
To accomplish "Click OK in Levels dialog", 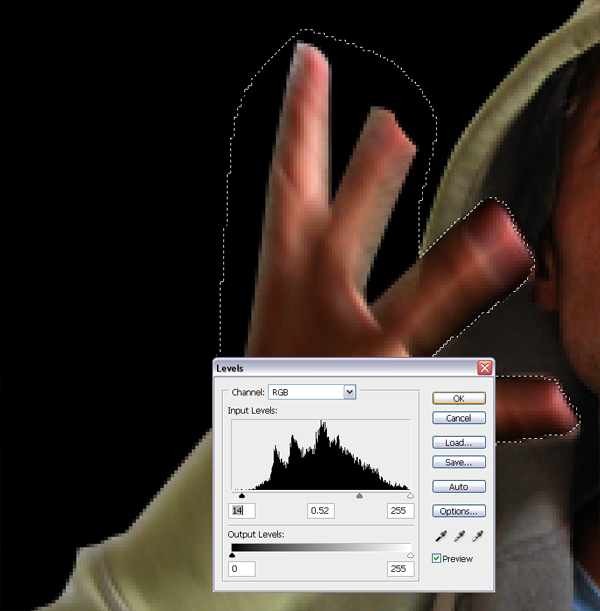I will pyautogui.click(x=459, y=398).
